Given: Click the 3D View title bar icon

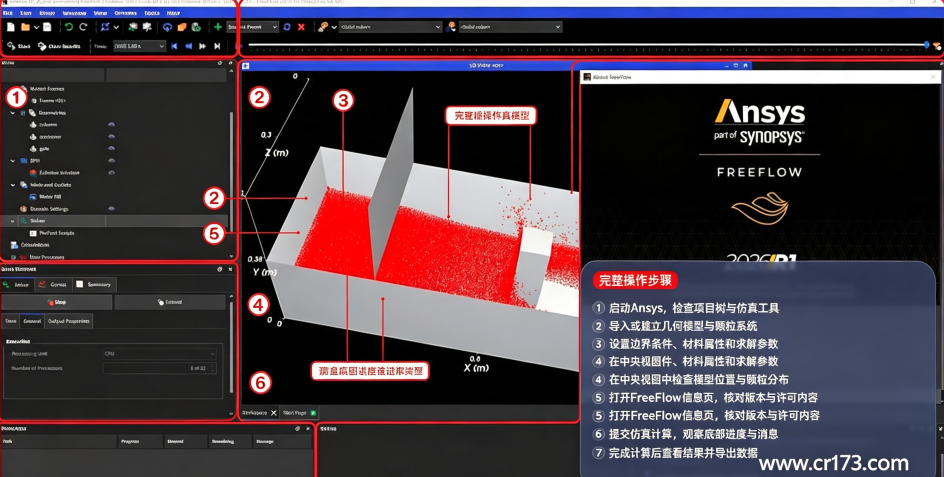Looking at the screenshot, I should [x=246, y=66].
